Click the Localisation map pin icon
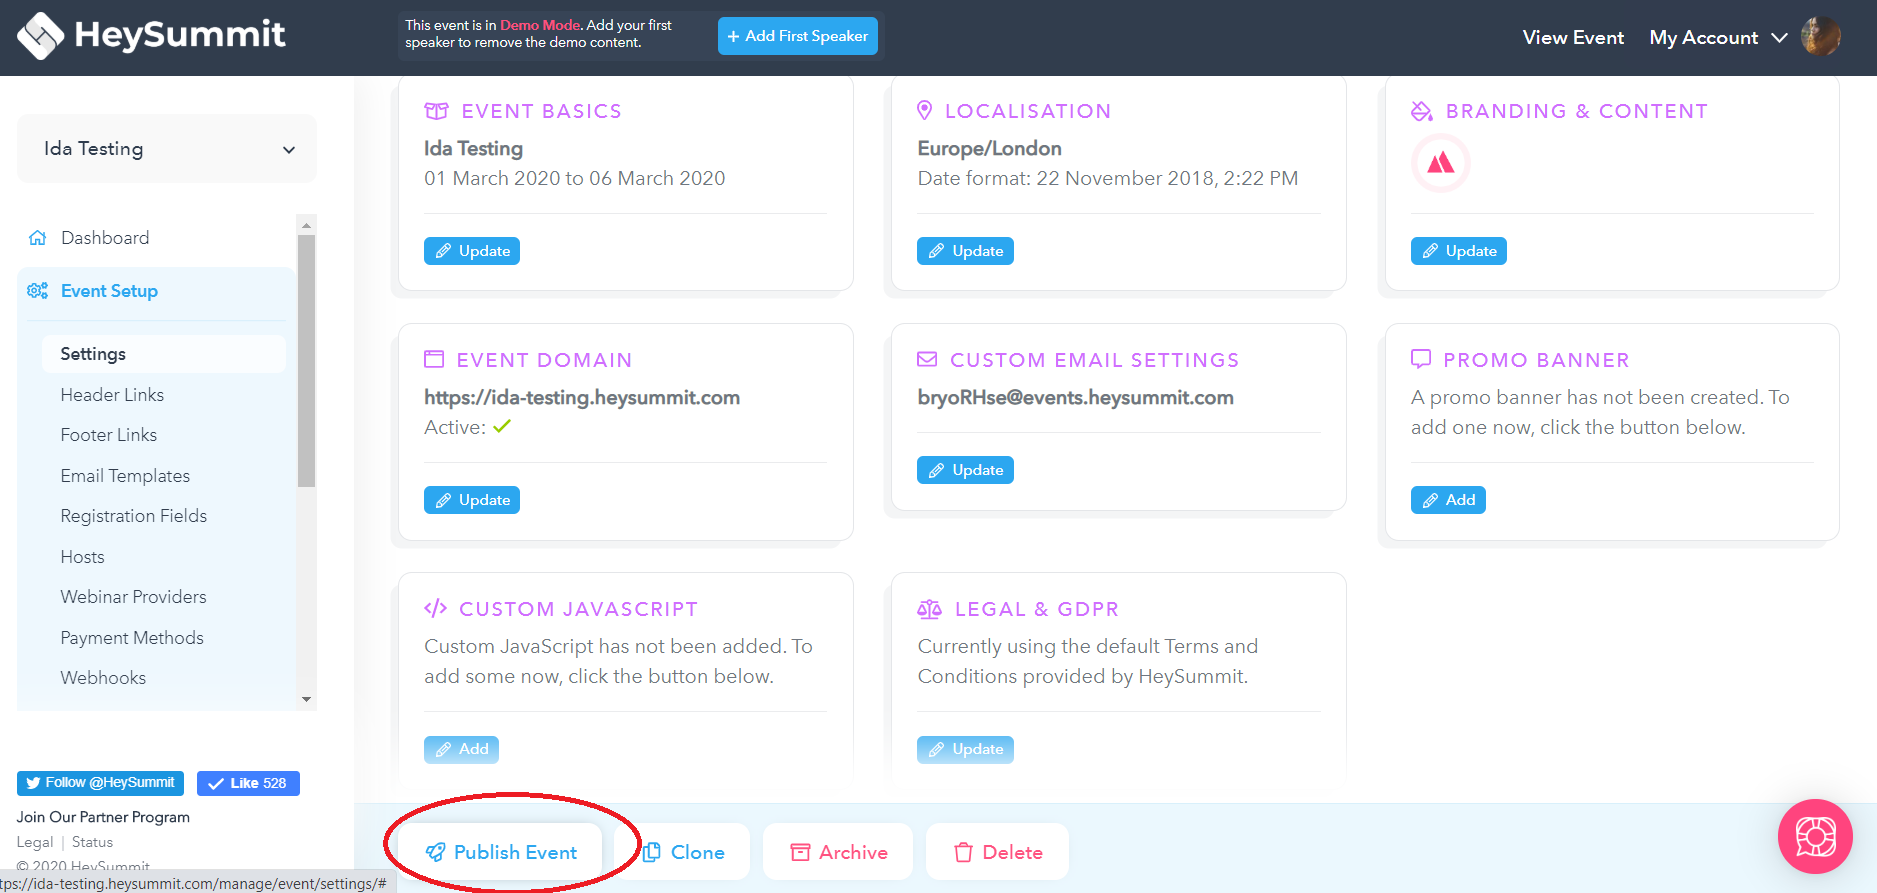The image size is (1877, 893). (925, 110)
